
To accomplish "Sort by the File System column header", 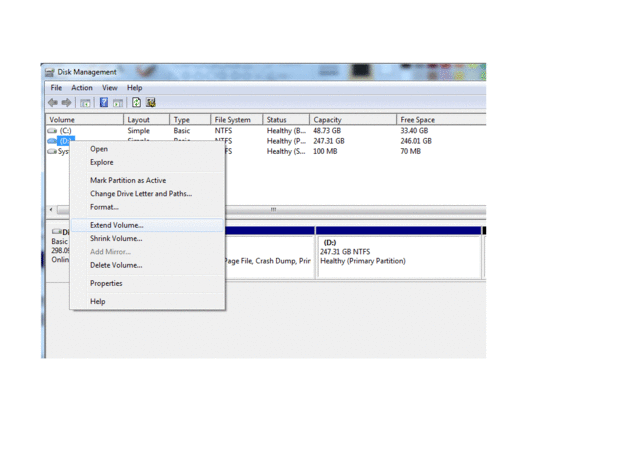I will click(237, 119).
